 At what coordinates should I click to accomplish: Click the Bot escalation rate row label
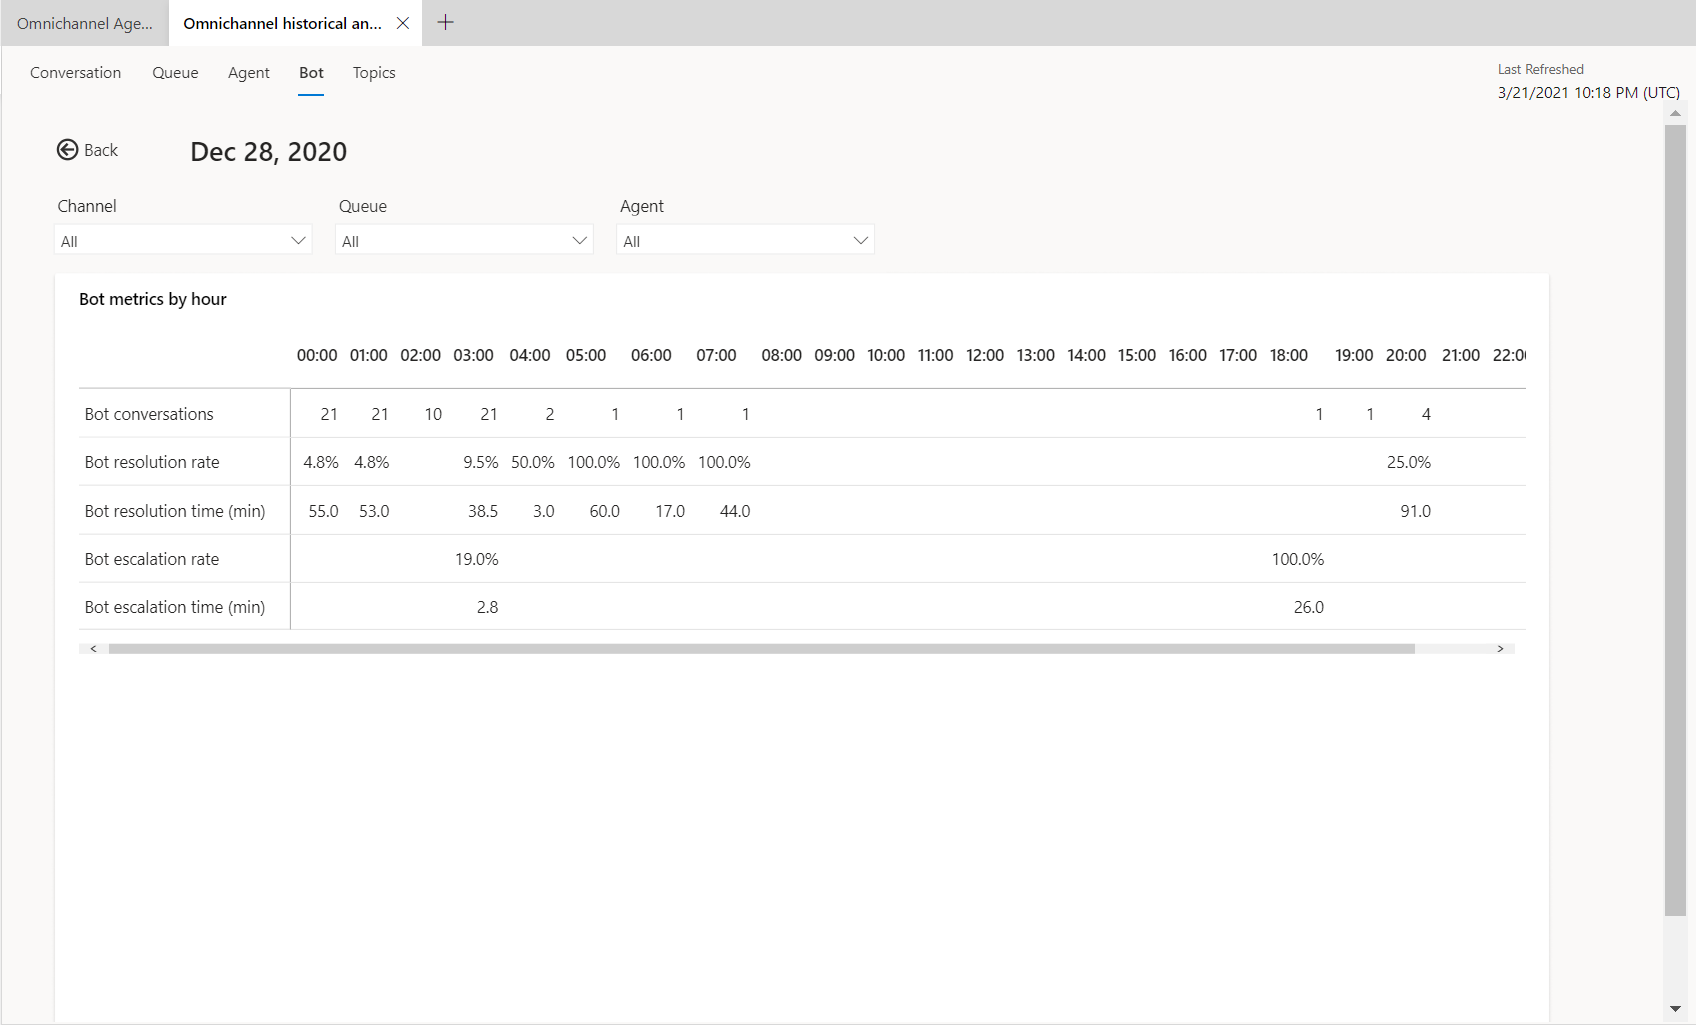pyautogui.click(x=152, y=559)
